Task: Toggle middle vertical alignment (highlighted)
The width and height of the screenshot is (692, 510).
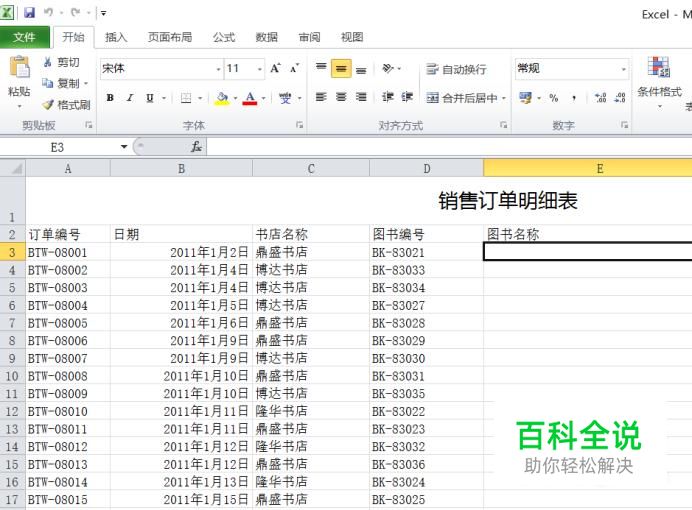Action: (341, 68)
